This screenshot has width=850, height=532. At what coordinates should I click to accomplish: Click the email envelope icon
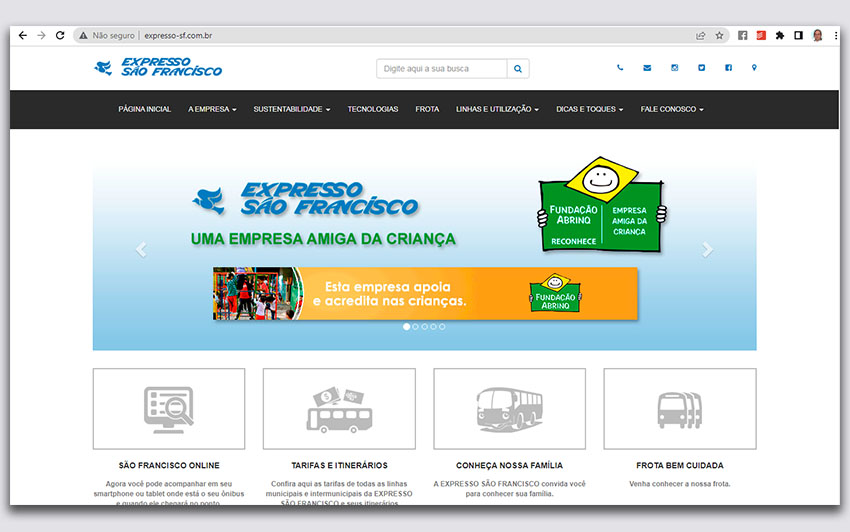pyautogui.click(x=647, y=68)
